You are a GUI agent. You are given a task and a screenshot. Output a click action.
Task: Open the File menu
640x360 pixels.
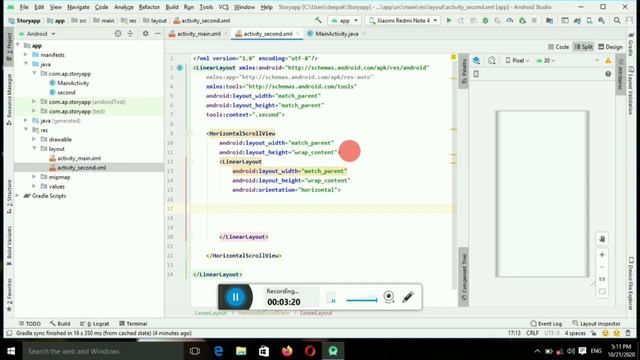24,7
